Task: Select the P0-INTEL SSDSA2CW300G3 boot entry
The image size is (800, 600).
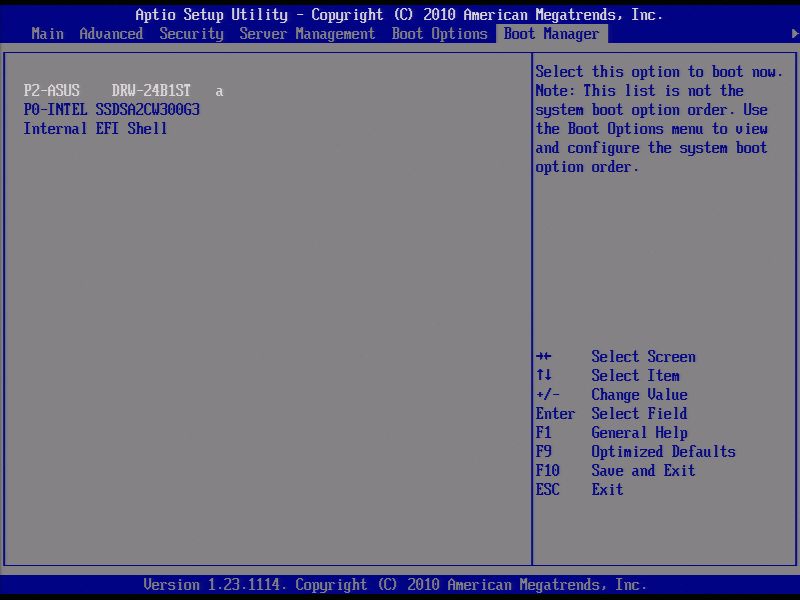Action: coord(113,109)
